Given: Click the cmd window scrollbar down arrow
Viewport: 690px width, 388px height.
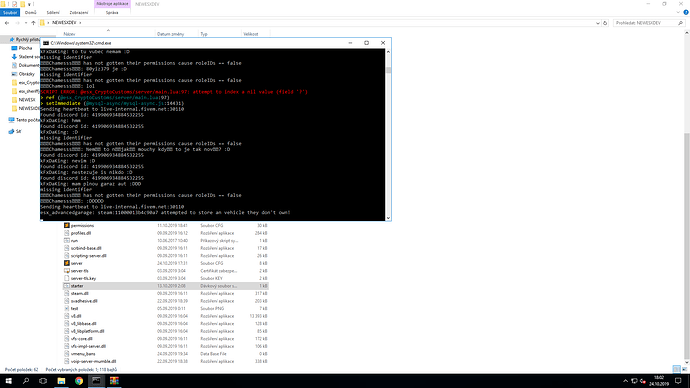Looking at the screenshot, I should click(388, 217).
